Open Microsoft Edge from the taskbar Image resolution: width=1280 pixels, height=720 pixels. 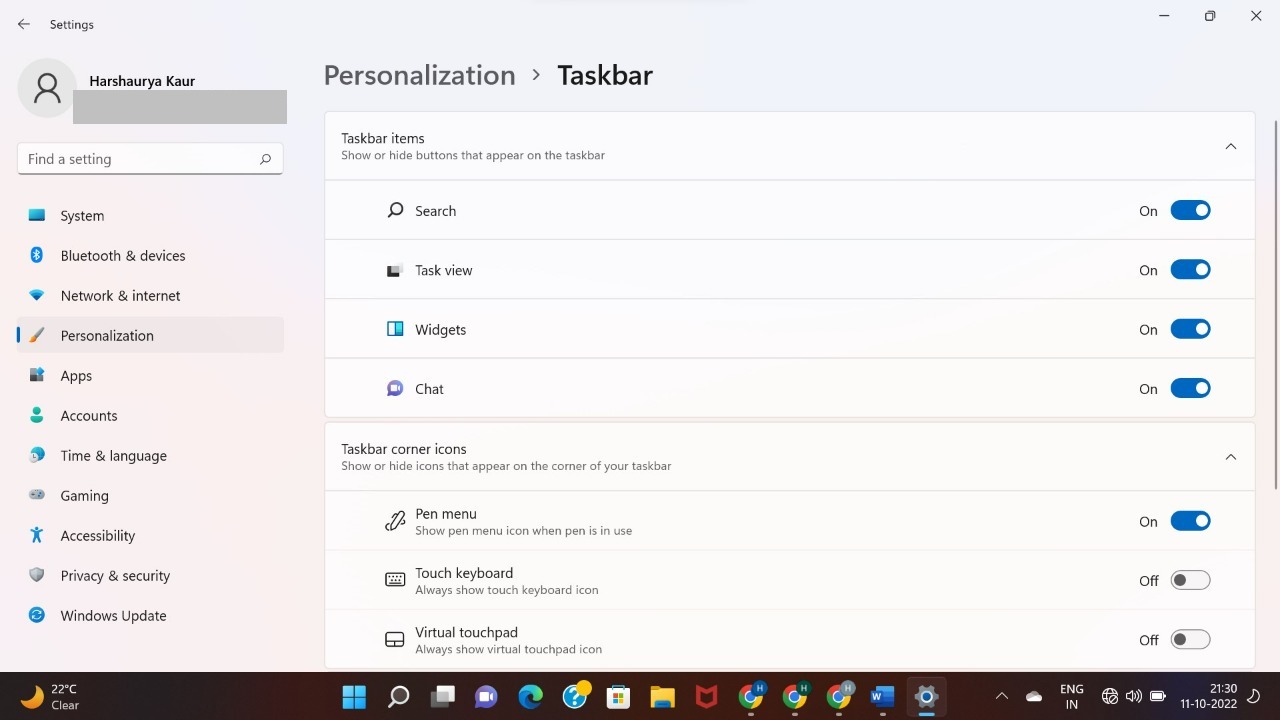point(530,696)
